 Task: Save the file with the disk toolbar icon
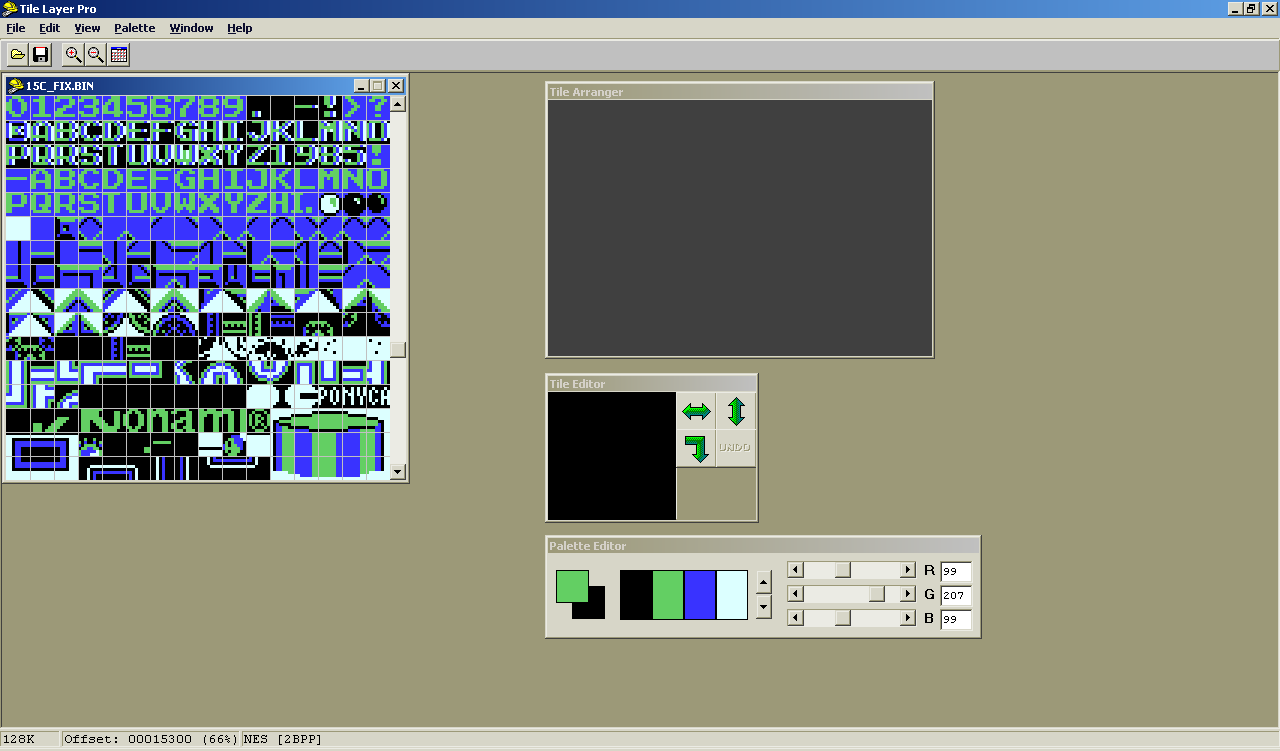(40, 54)
